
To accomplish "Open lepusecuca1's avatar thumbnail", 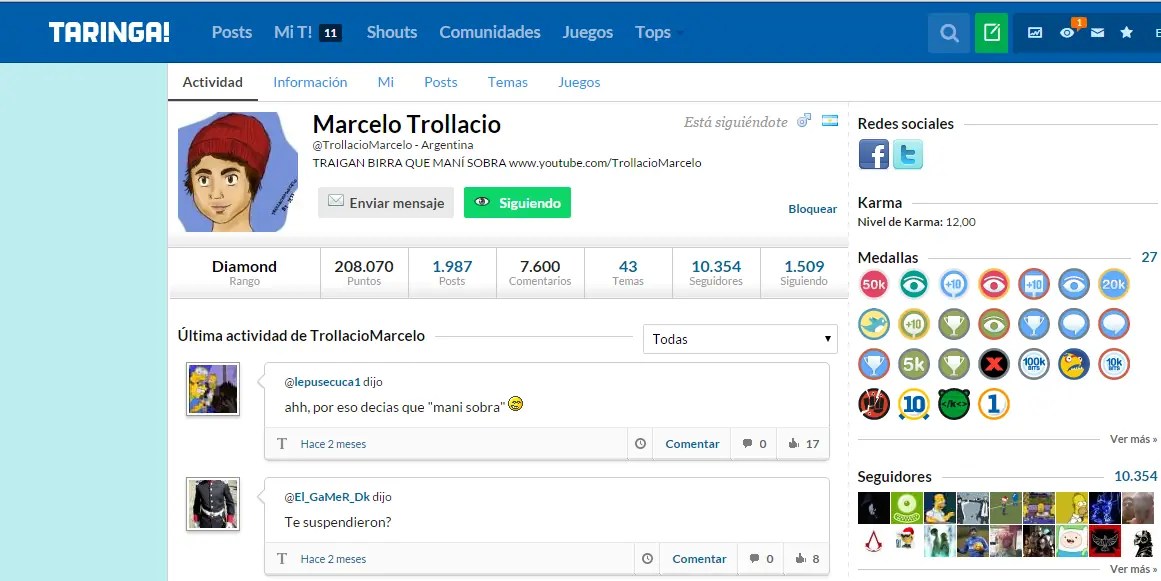I will (213, 389).
